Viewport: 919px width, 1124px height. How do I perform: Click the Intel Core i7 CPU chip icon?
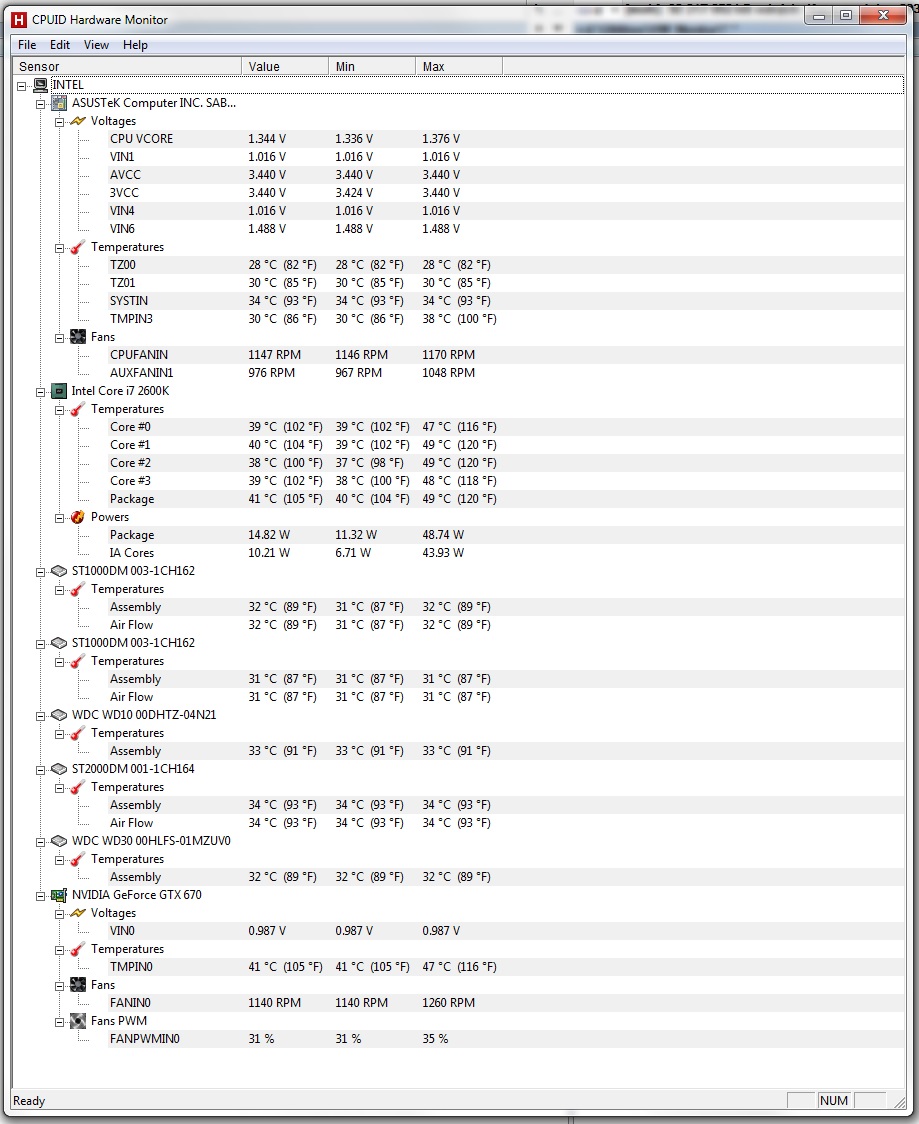[59, 391]
